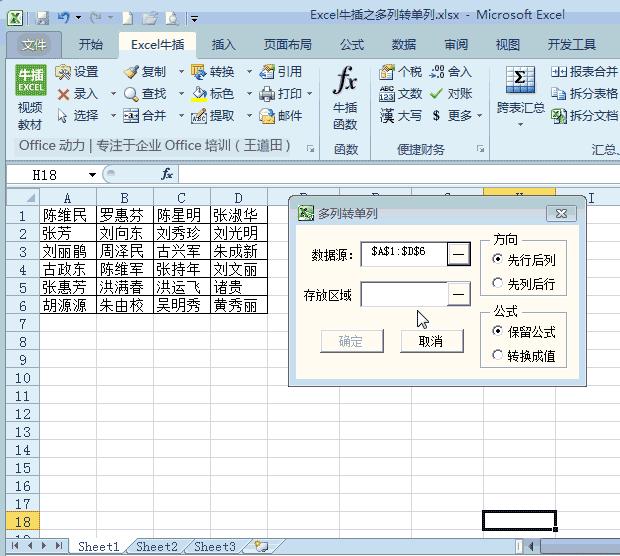
Task: Click the 取消 cancel button in dialog
Action: point(431,341)
